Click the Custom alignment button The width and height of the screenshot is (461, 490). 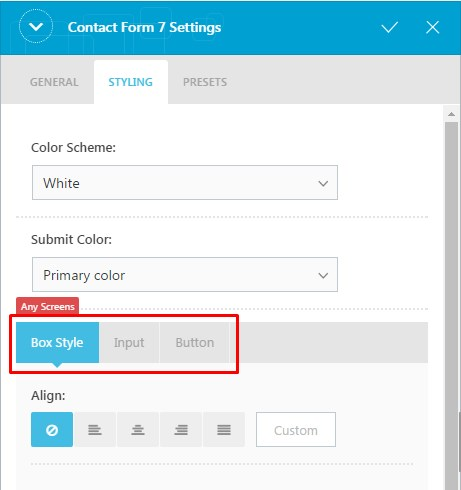click(296, 430)
